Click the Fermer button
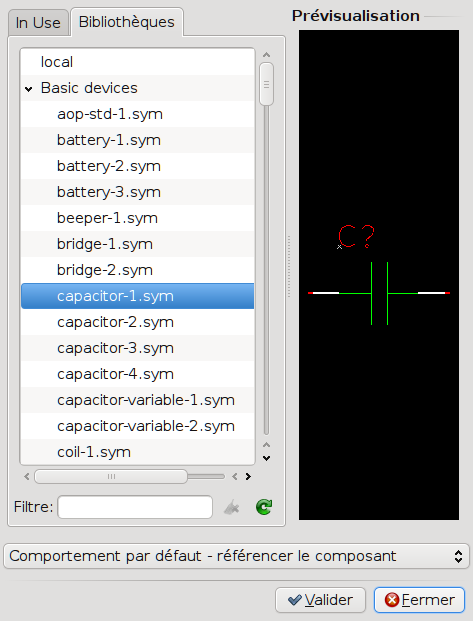Viewport: 473px width, 621px height. point(419,600)
